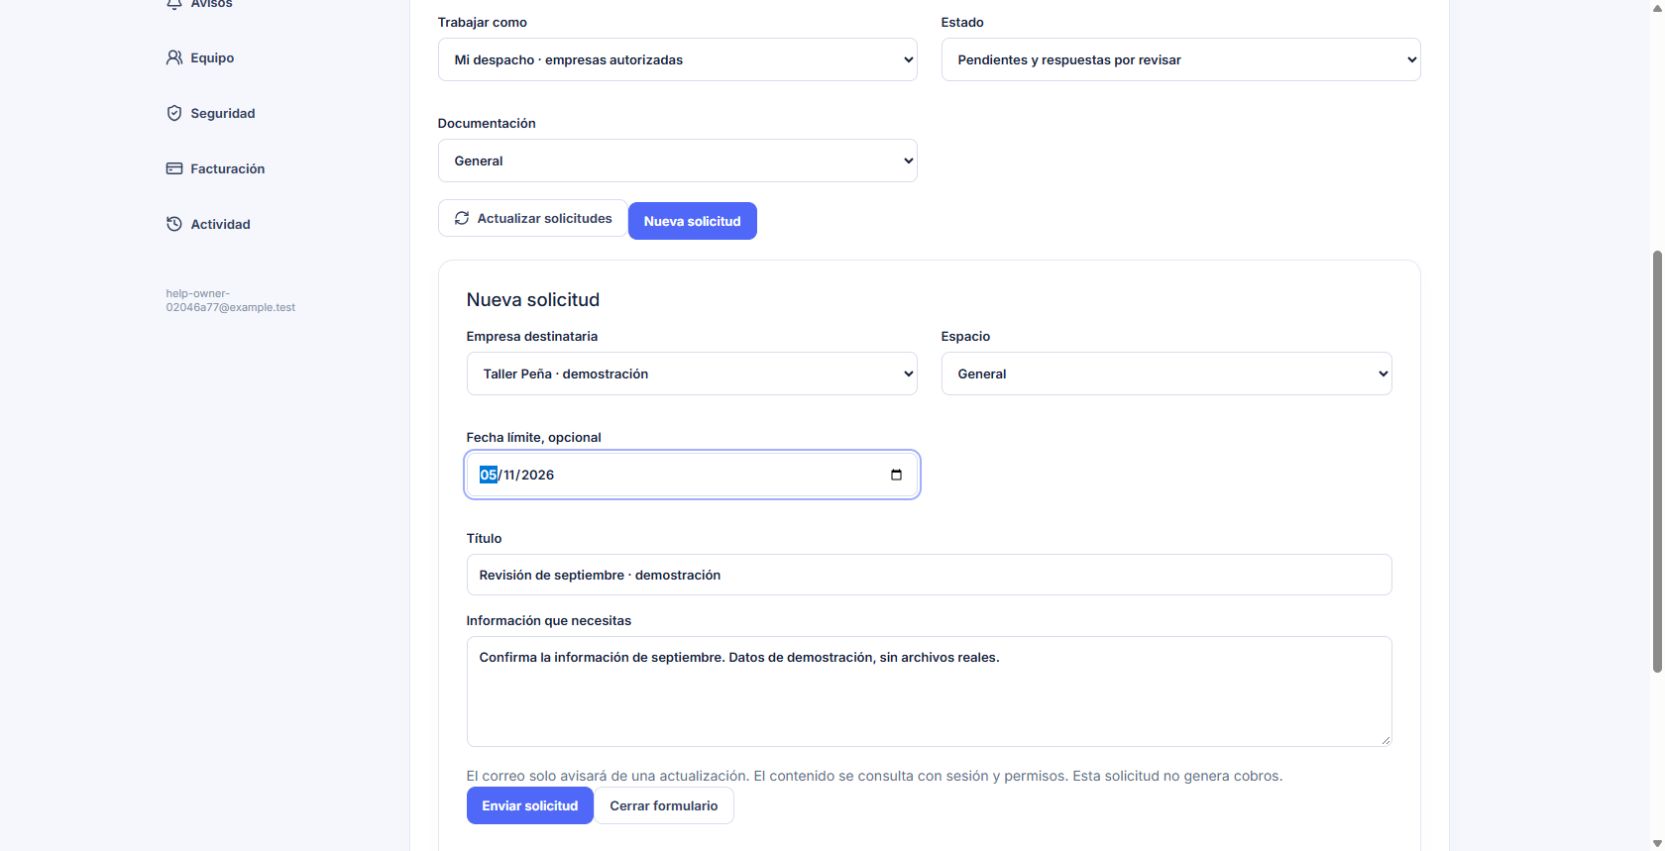Open the calendar picker icon in the date field
Viewport: 1665px width, 851px height.
pos(896,475)
